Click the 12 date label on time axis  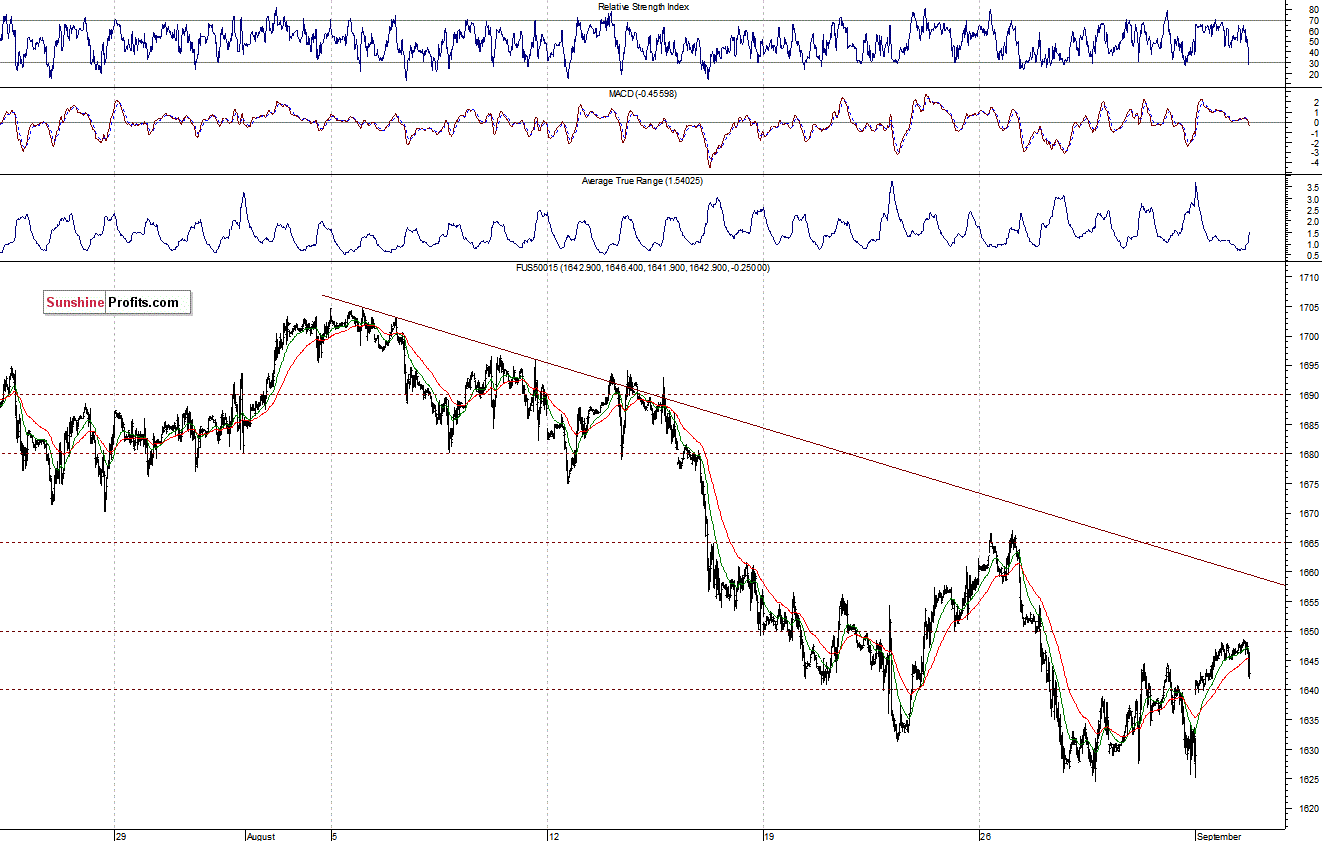pos(553,836)
